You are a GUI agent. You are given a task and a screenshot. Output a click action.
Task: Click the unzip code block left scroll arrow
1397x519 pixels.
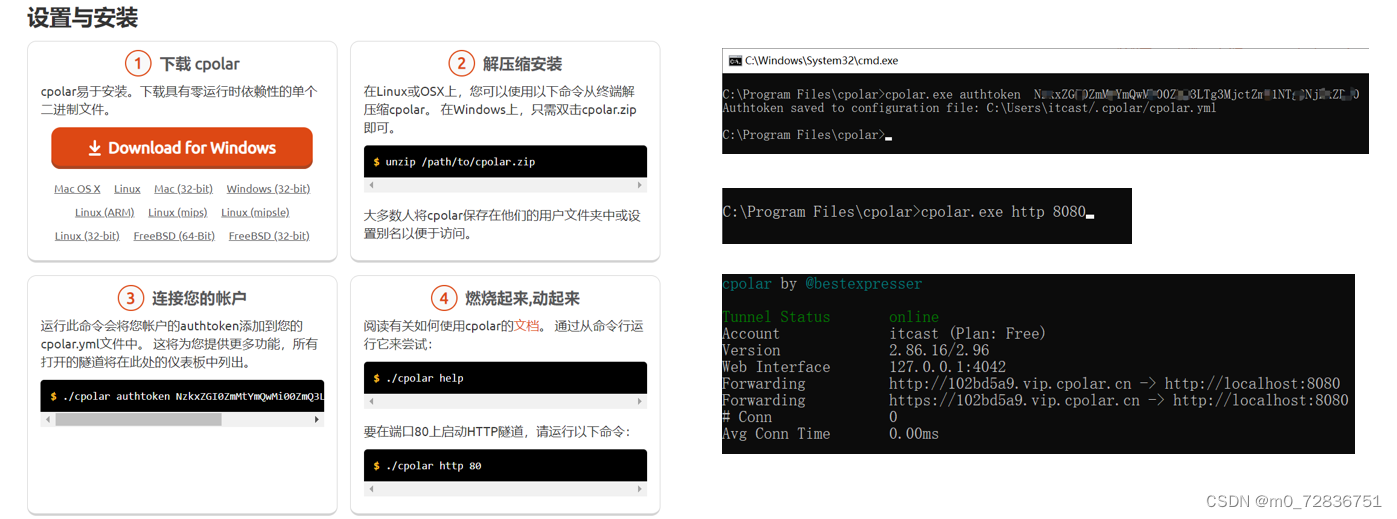(x=370, y=186)
